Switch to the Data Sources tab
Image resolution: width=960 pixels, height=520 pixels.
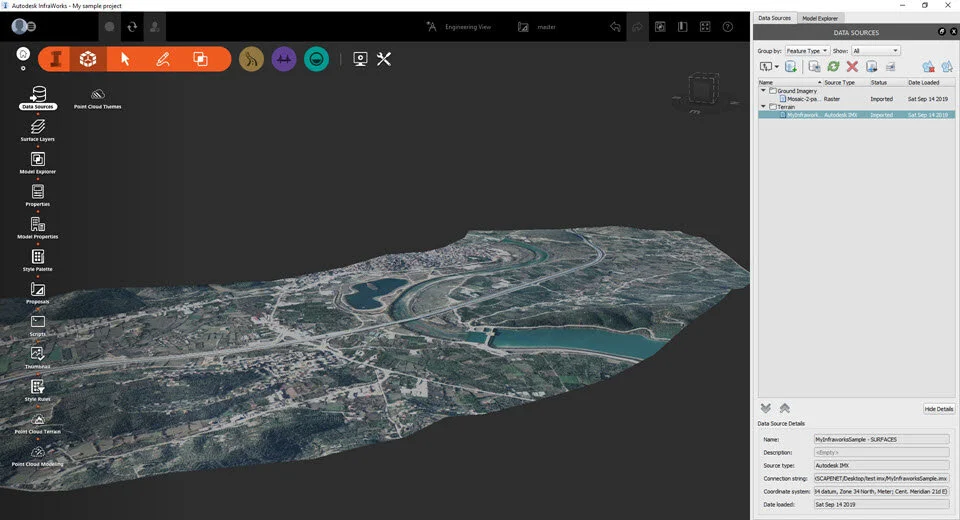pos(774,18)
